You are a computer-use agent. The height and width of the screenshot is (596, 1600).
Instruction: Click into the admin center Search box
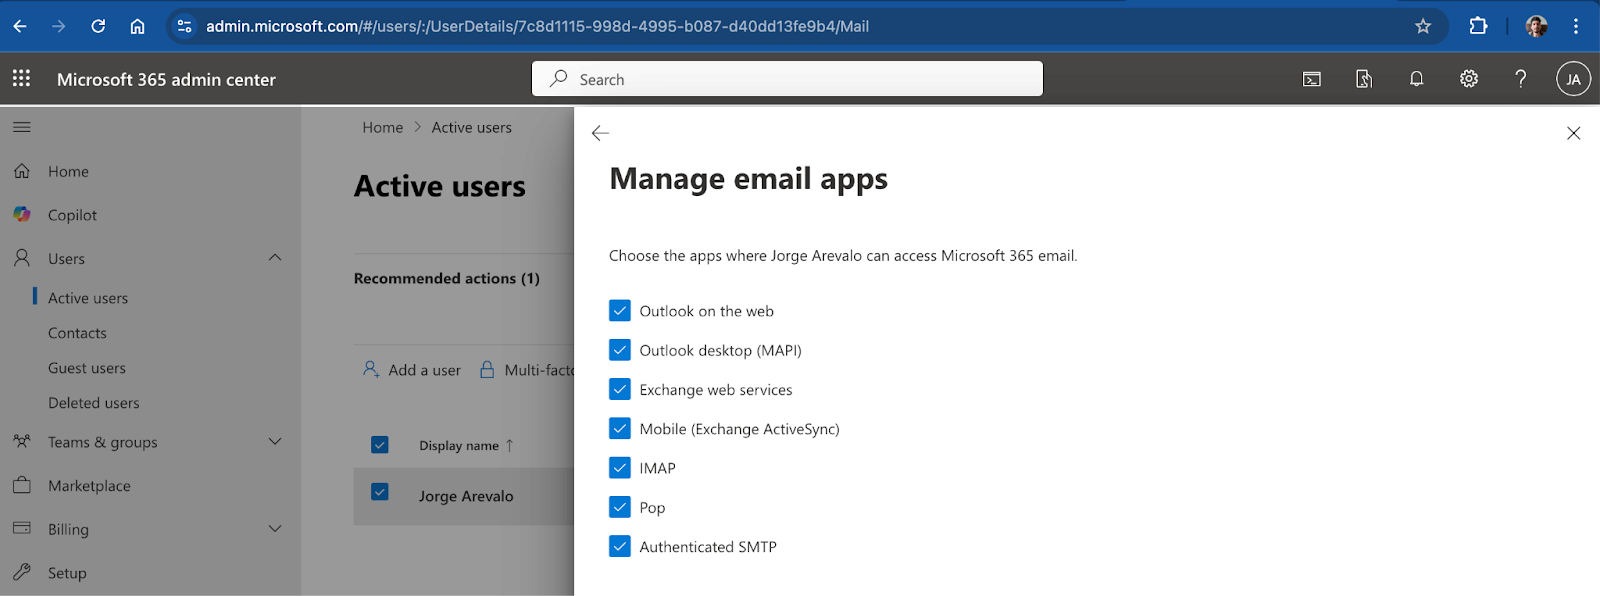click(787, 79)
